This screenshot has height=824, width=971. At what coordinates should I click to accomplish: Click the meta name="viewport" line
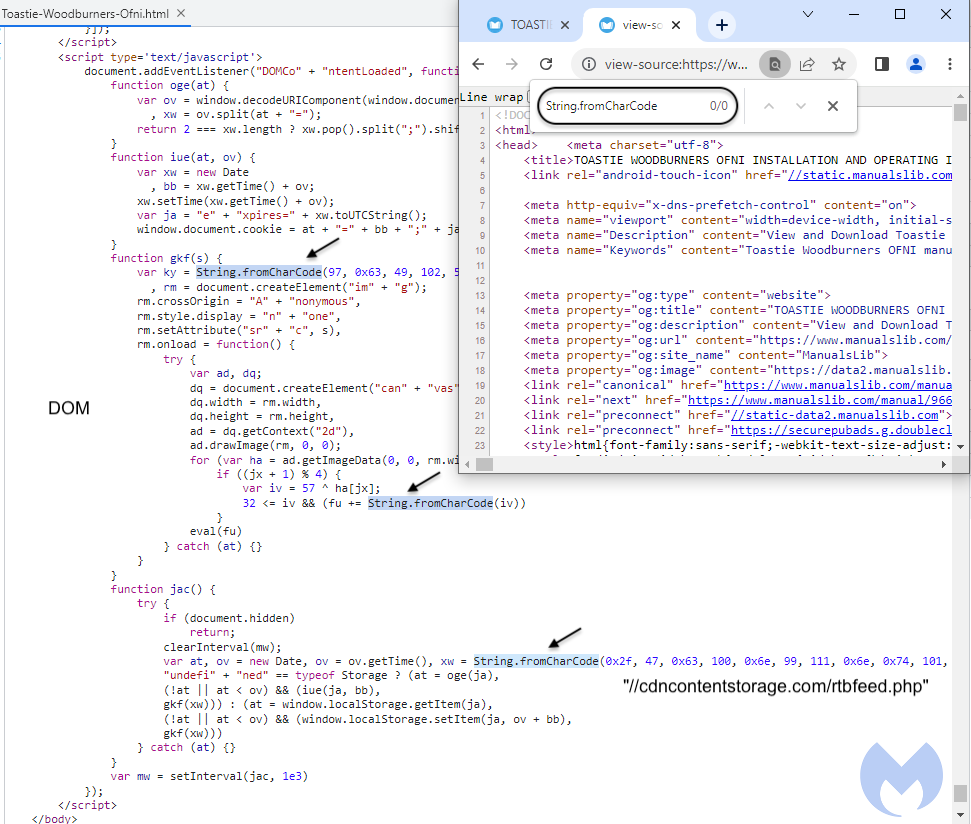tap(738, 220)
